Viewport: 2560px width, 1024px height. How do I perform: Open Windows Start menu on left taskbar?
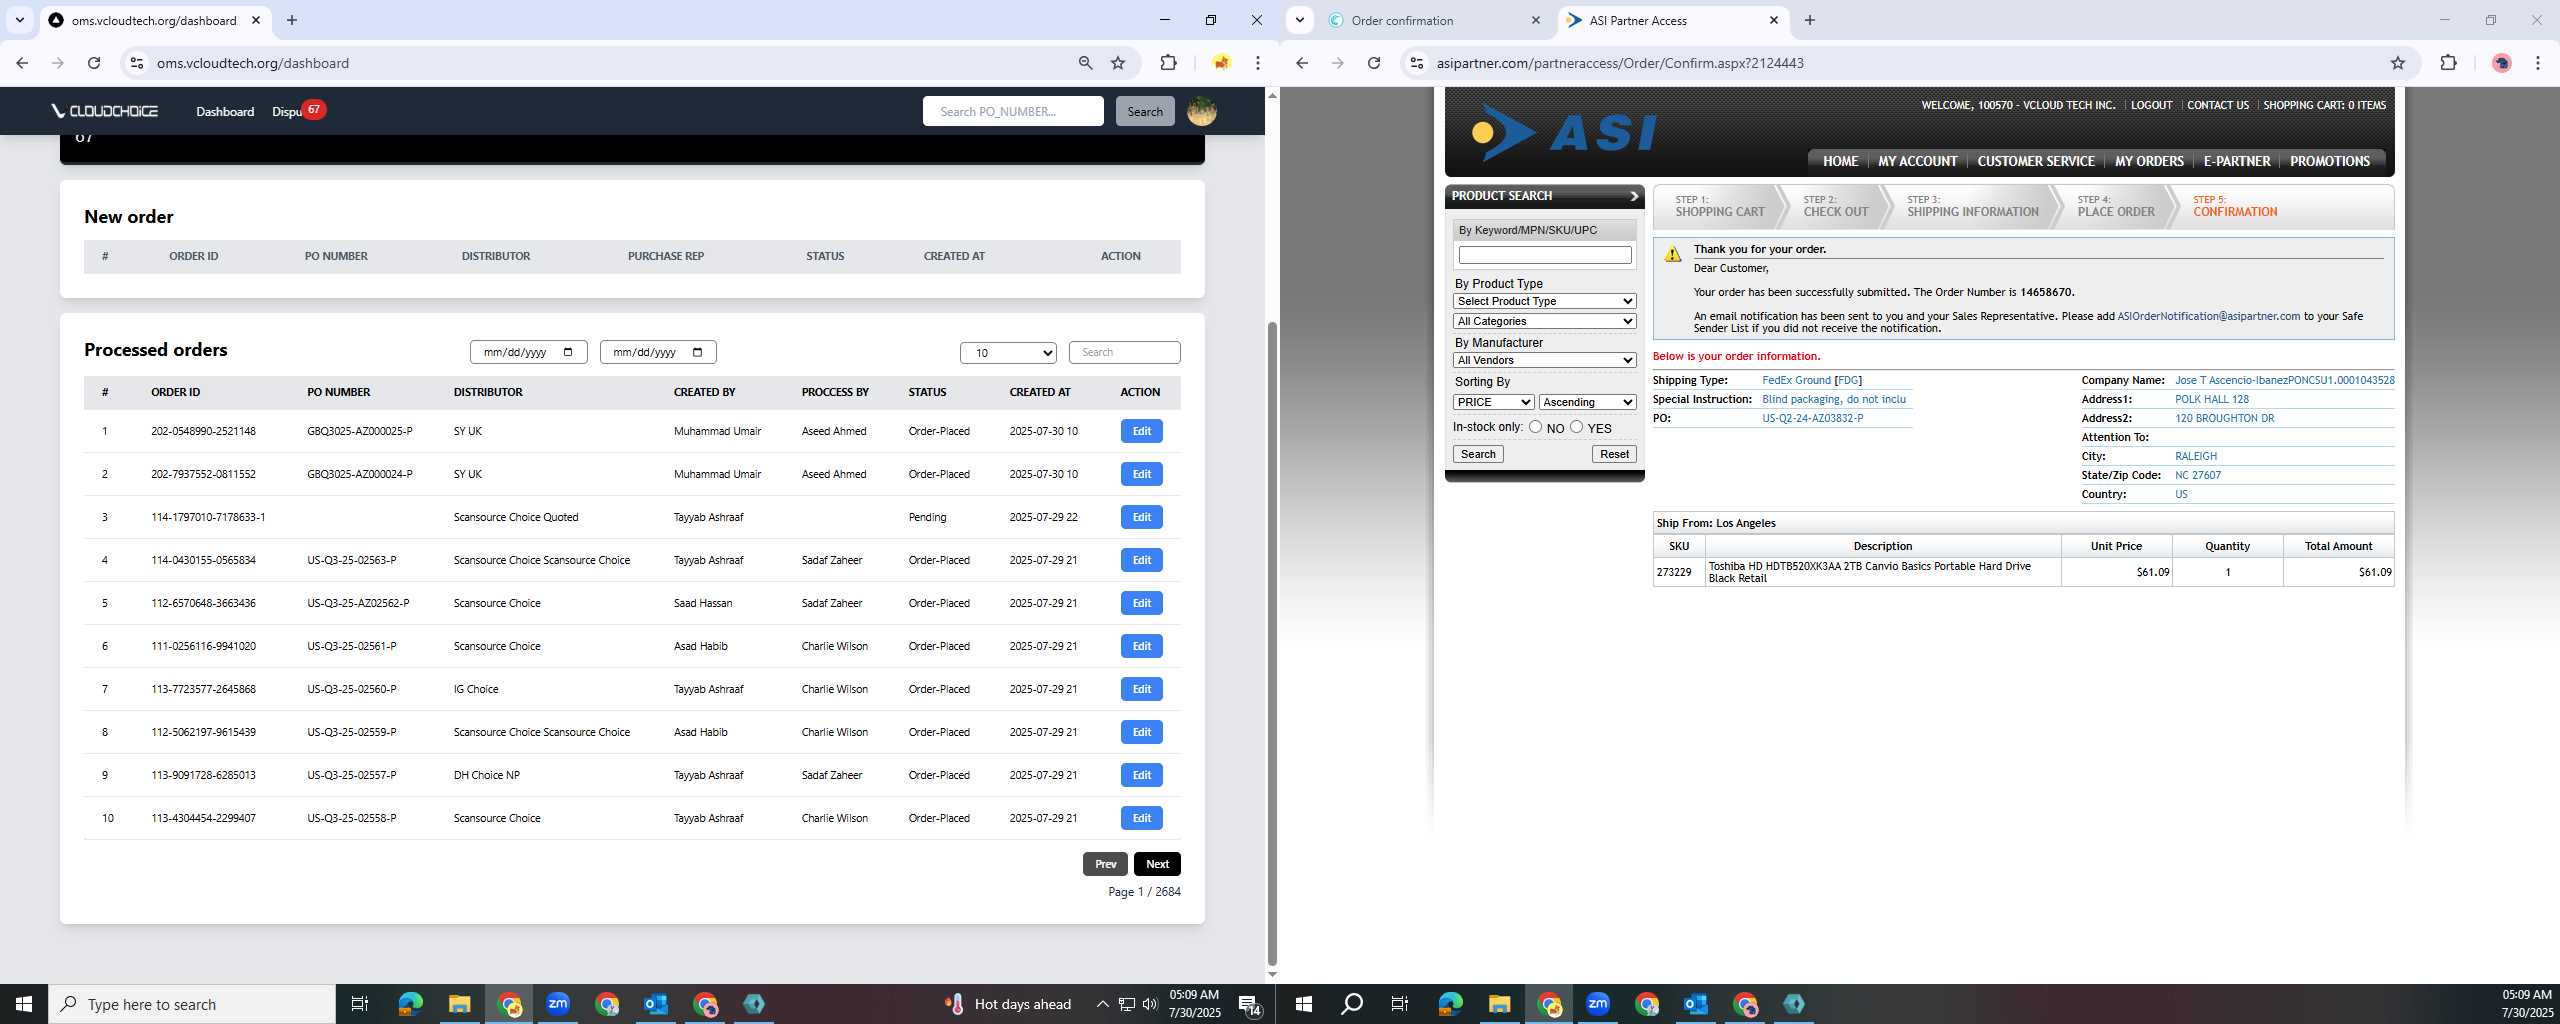(24, 1004)
